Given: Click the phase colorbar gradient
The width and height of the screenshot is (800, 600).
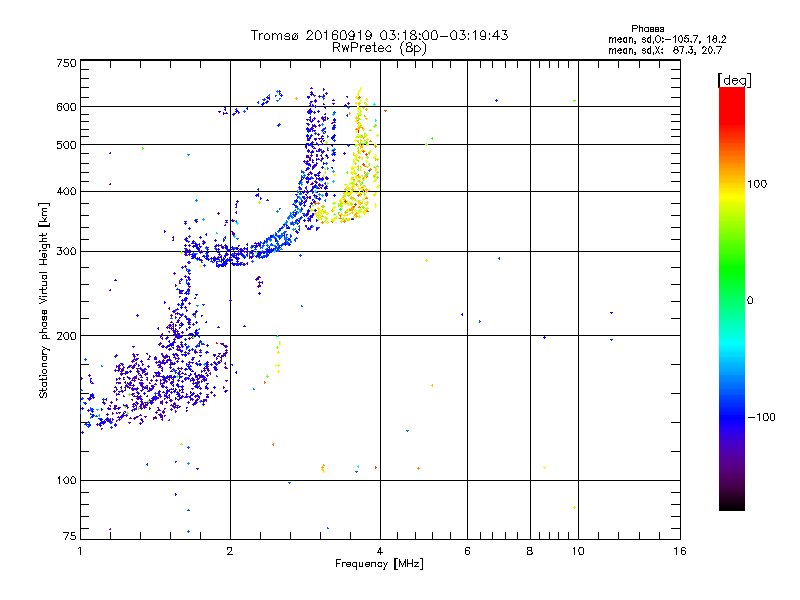Looking at the screenshot, I should coord(732,298).
